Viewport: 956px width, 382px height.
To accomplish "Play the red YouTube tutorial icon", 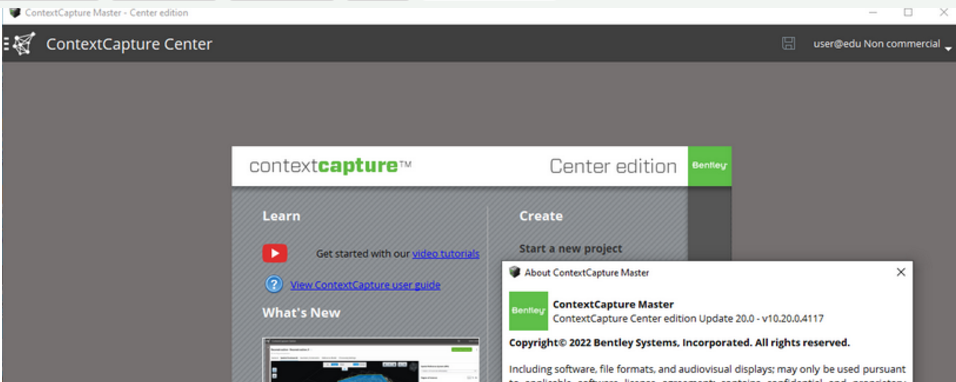I will (x=275, y=253).
